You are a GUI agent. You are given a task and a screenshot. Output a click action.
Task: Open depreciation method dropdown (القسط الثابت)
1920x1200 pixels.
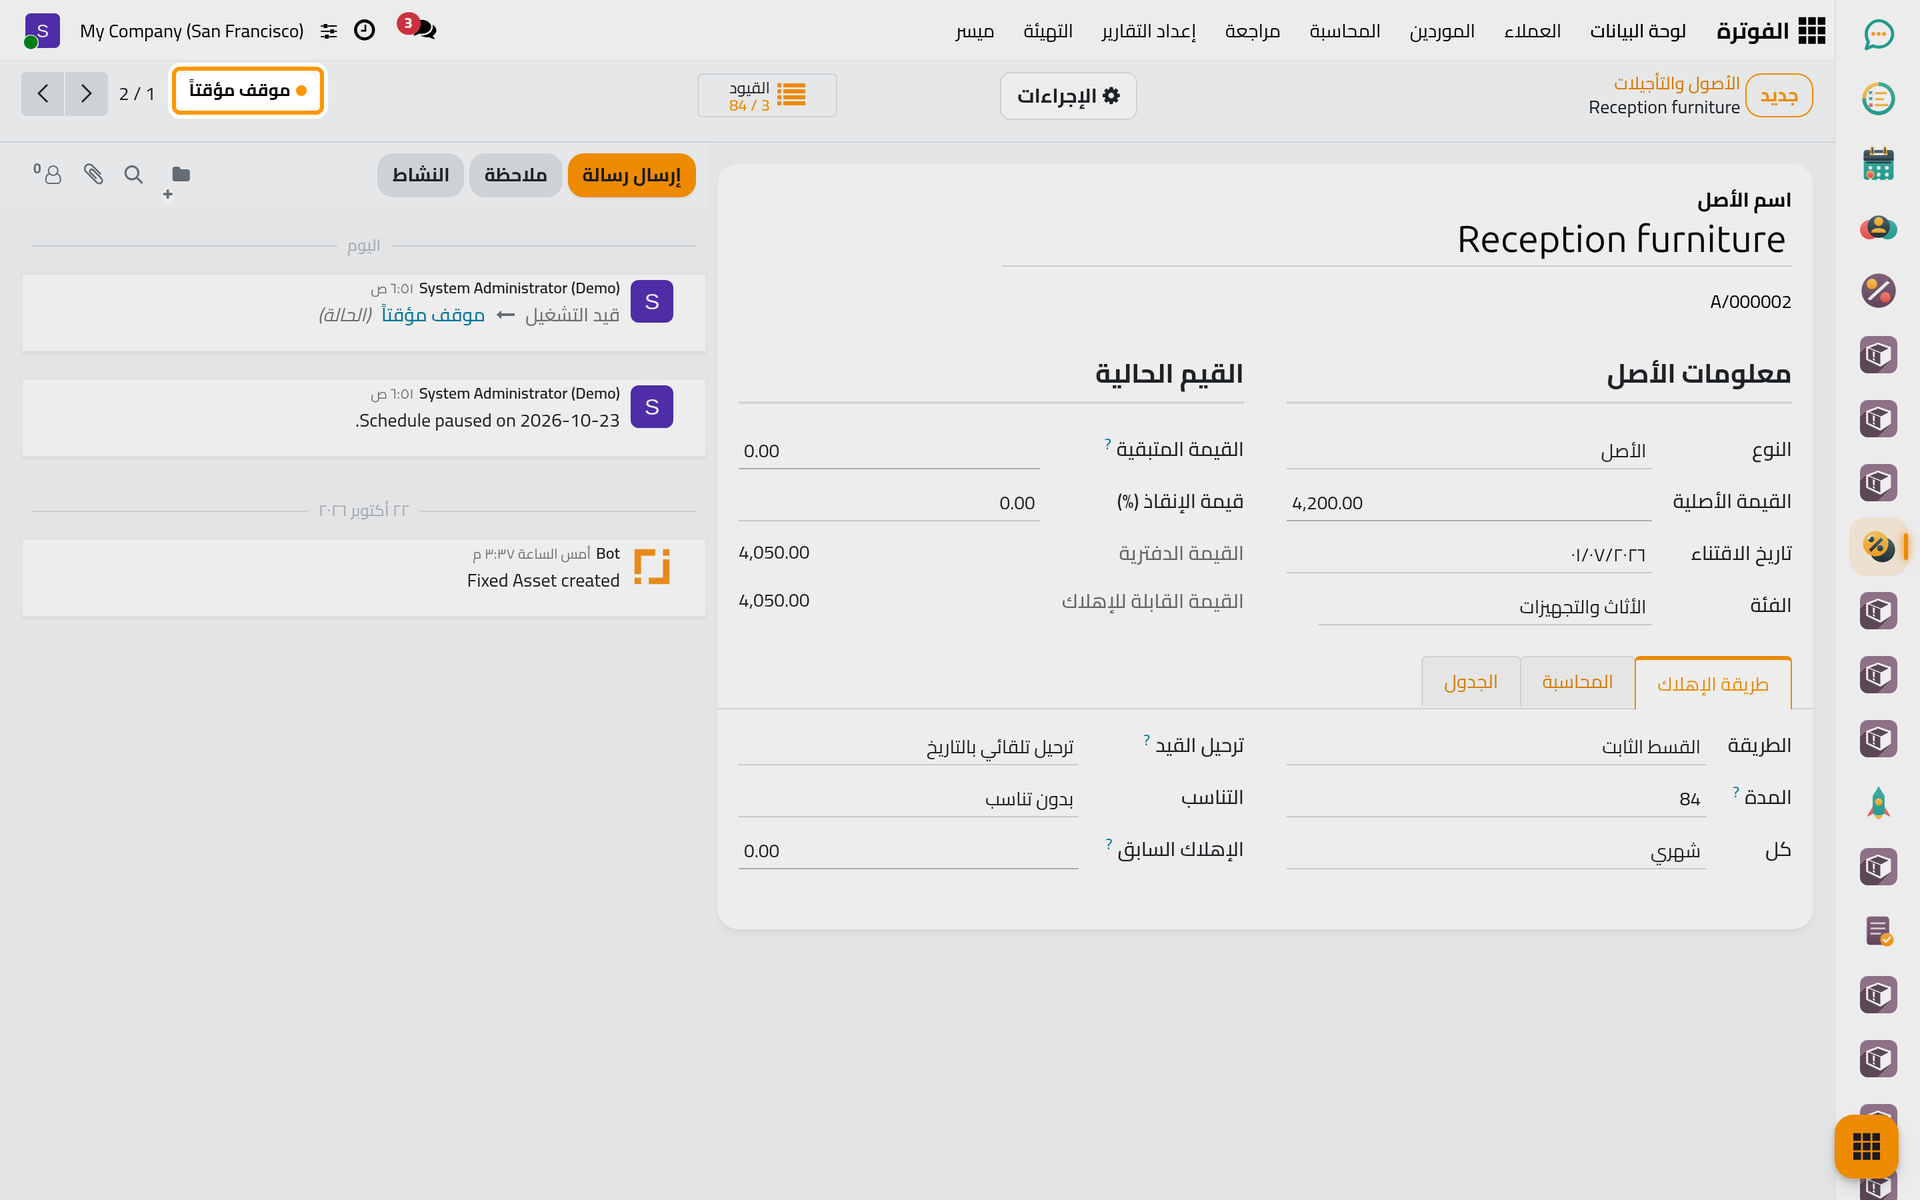tap(1496, 747)
